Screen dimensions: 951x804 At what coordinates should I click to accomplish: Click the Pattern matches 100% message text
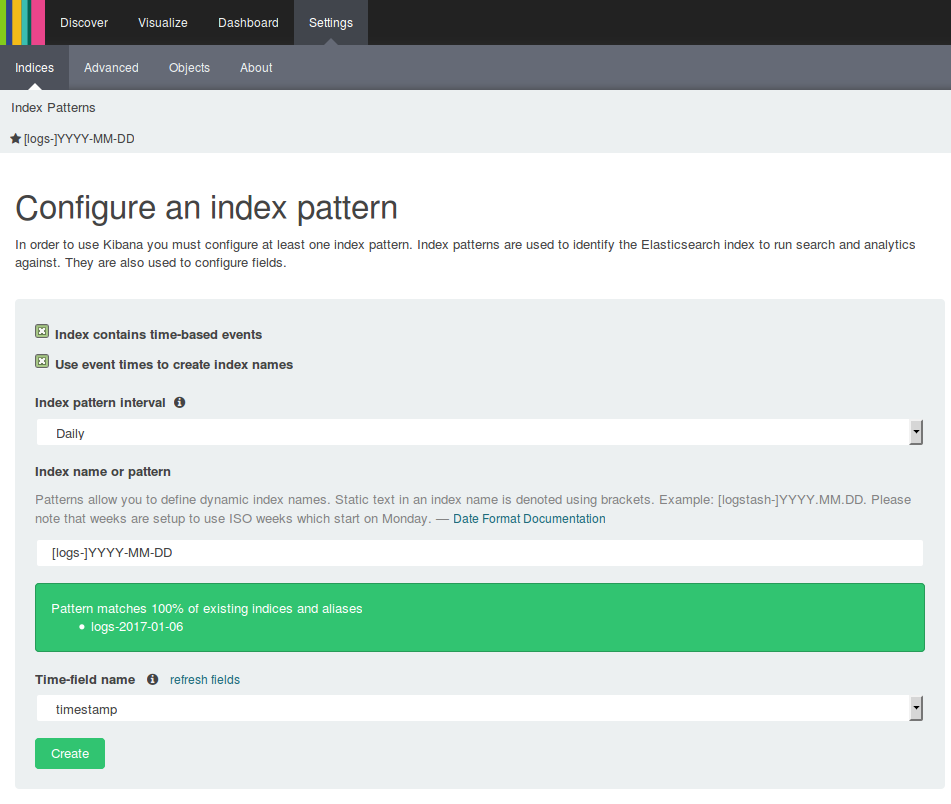[207, 608]
